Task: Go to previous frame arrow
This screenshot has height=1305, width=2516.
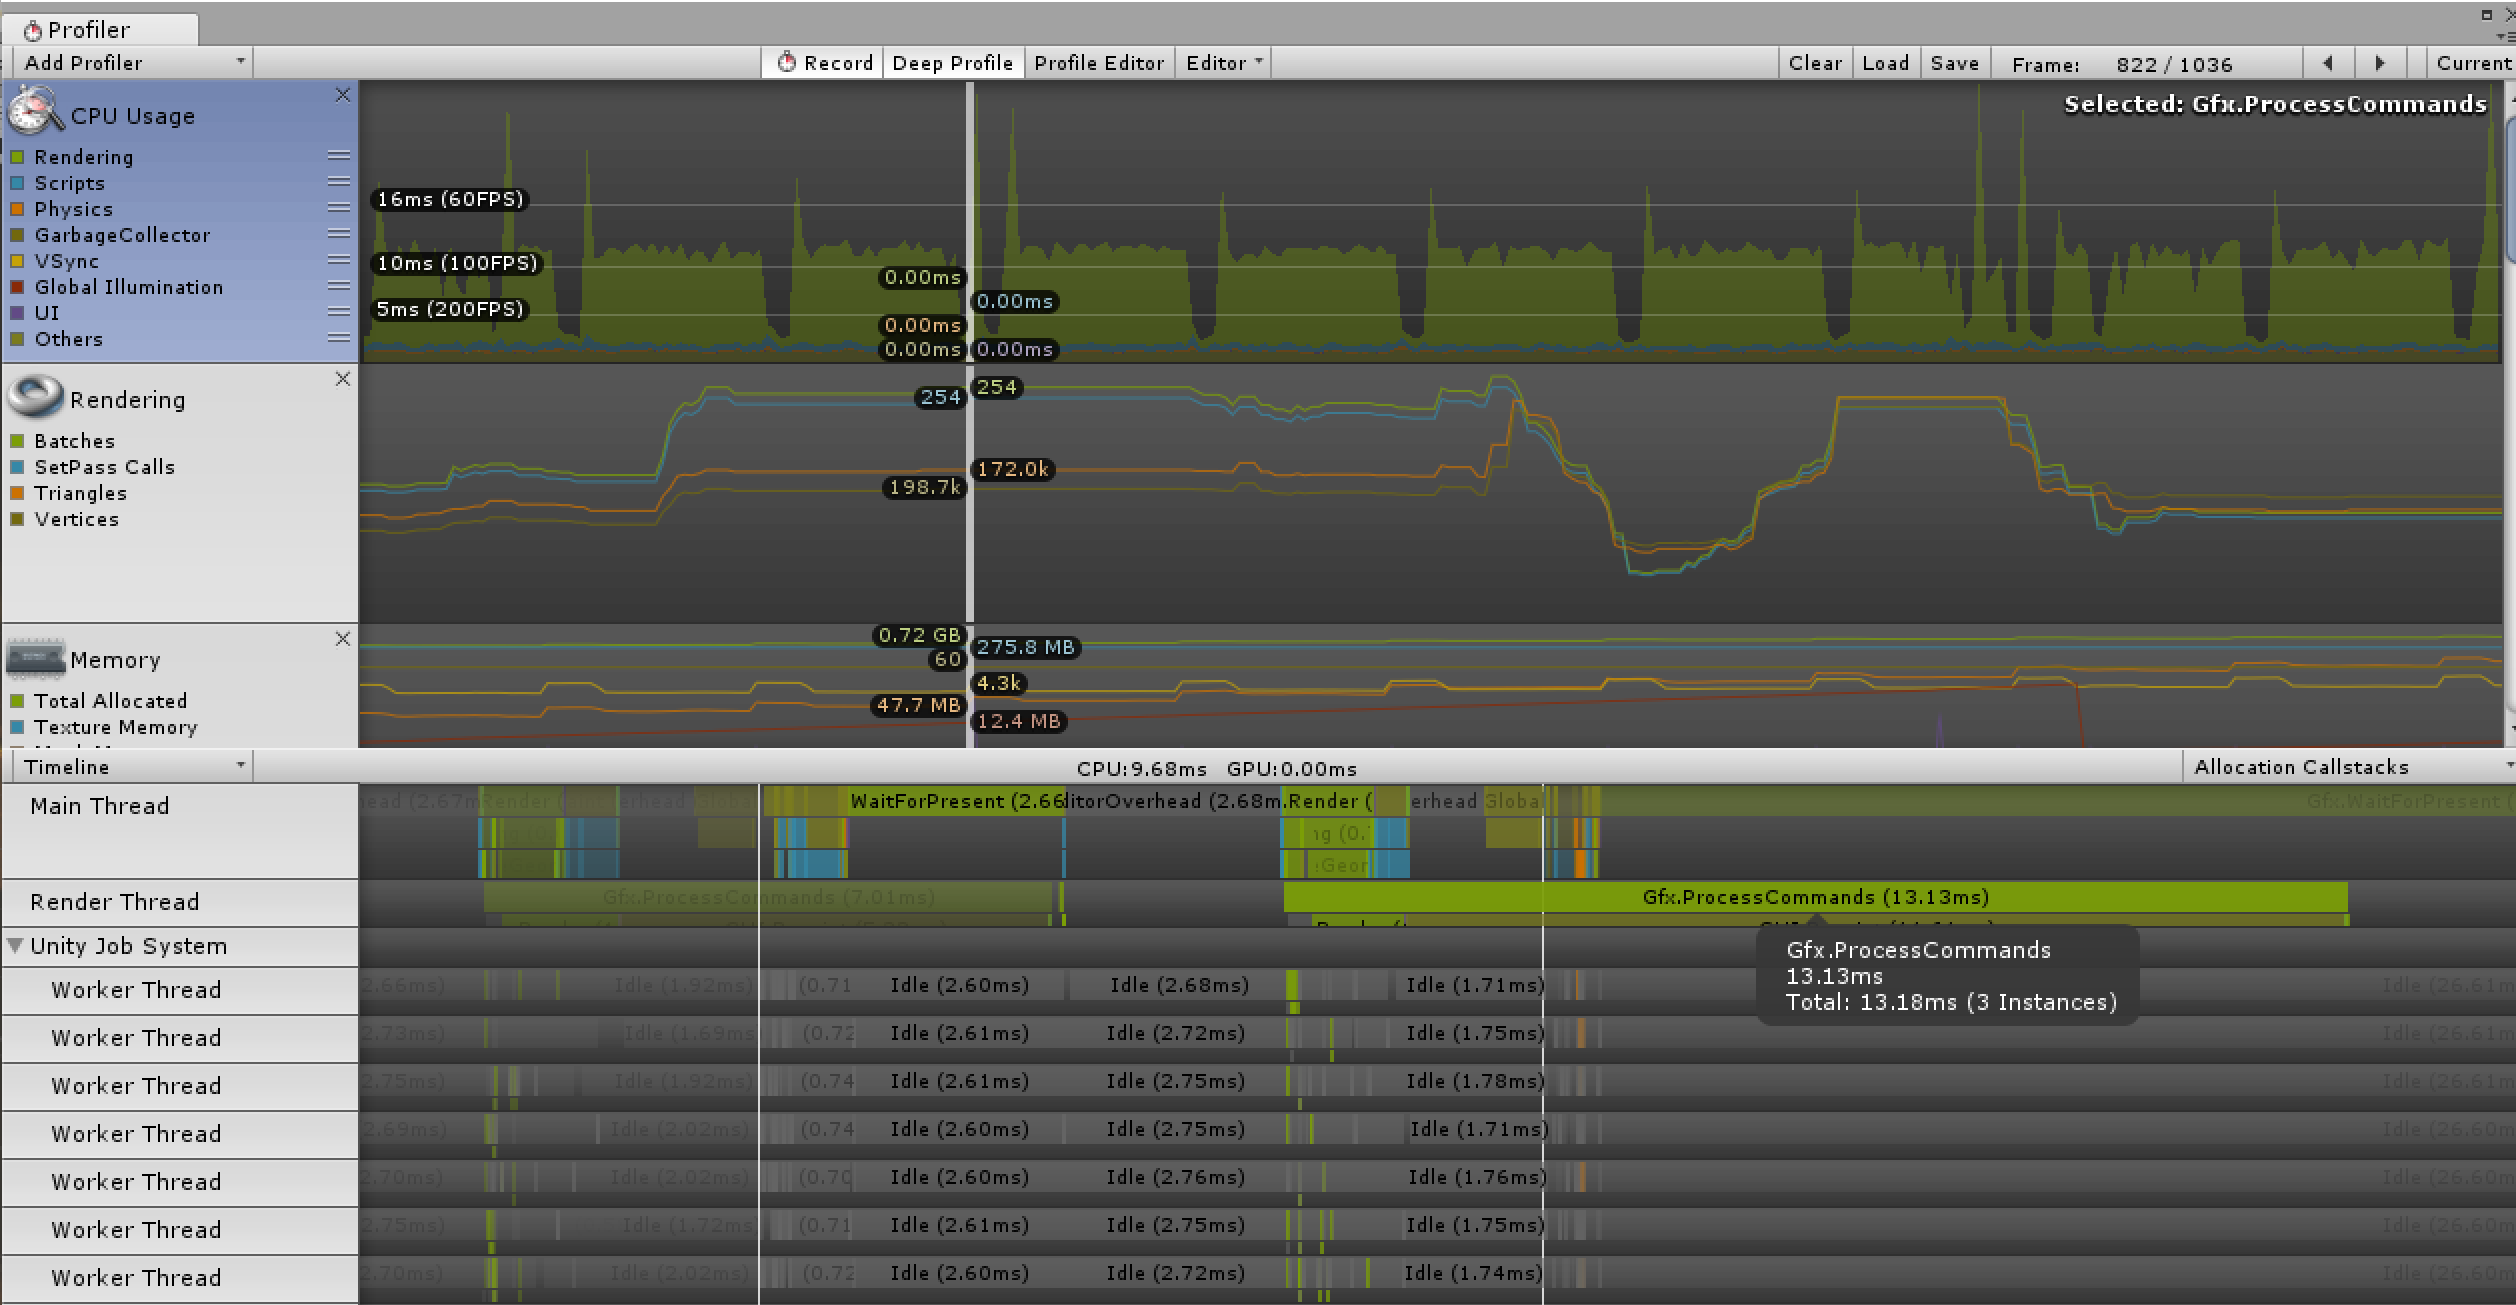Action: click(x=2328, y=63)
